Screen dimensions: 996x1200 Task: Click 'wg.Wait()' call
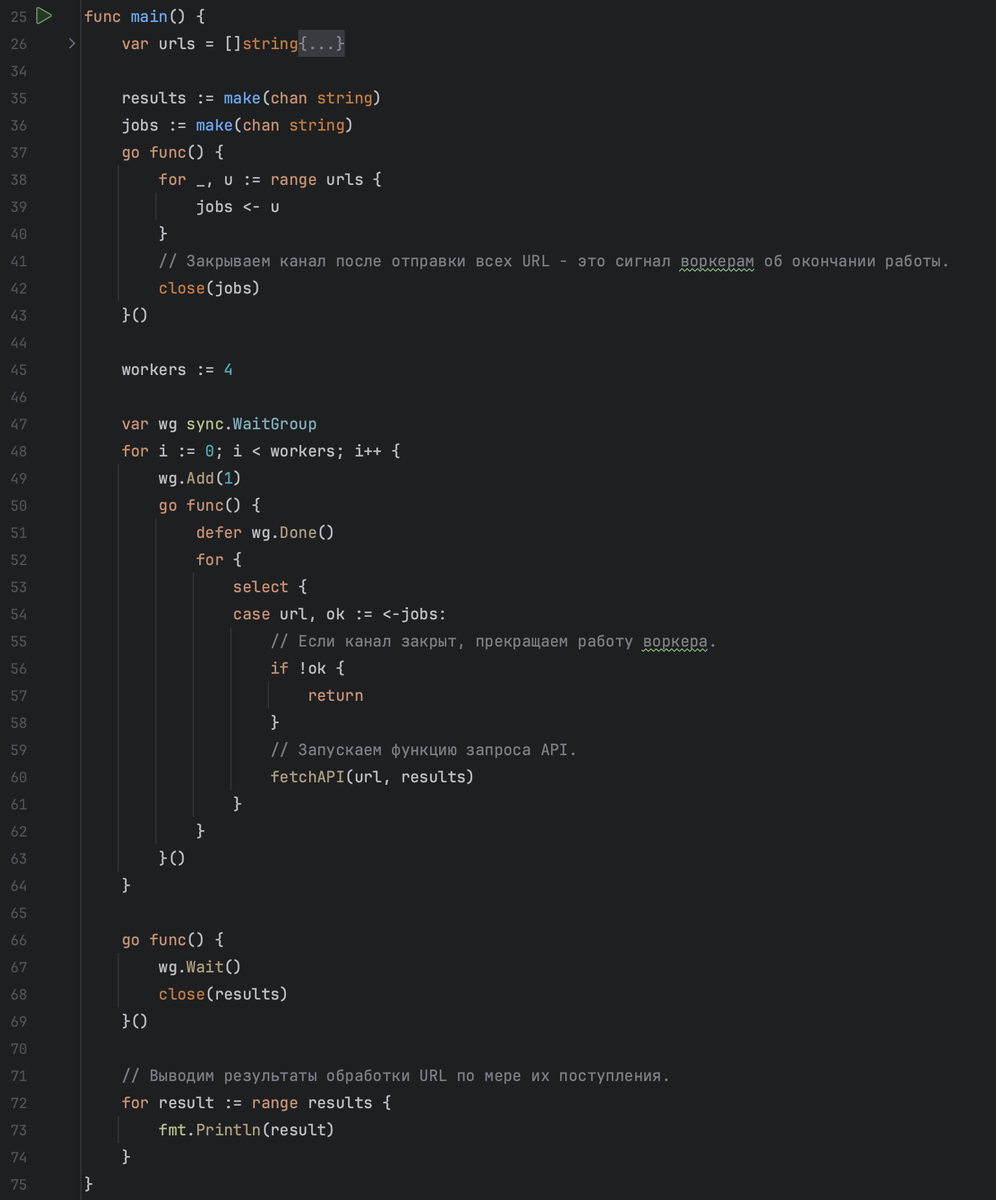tap(200, 967)
